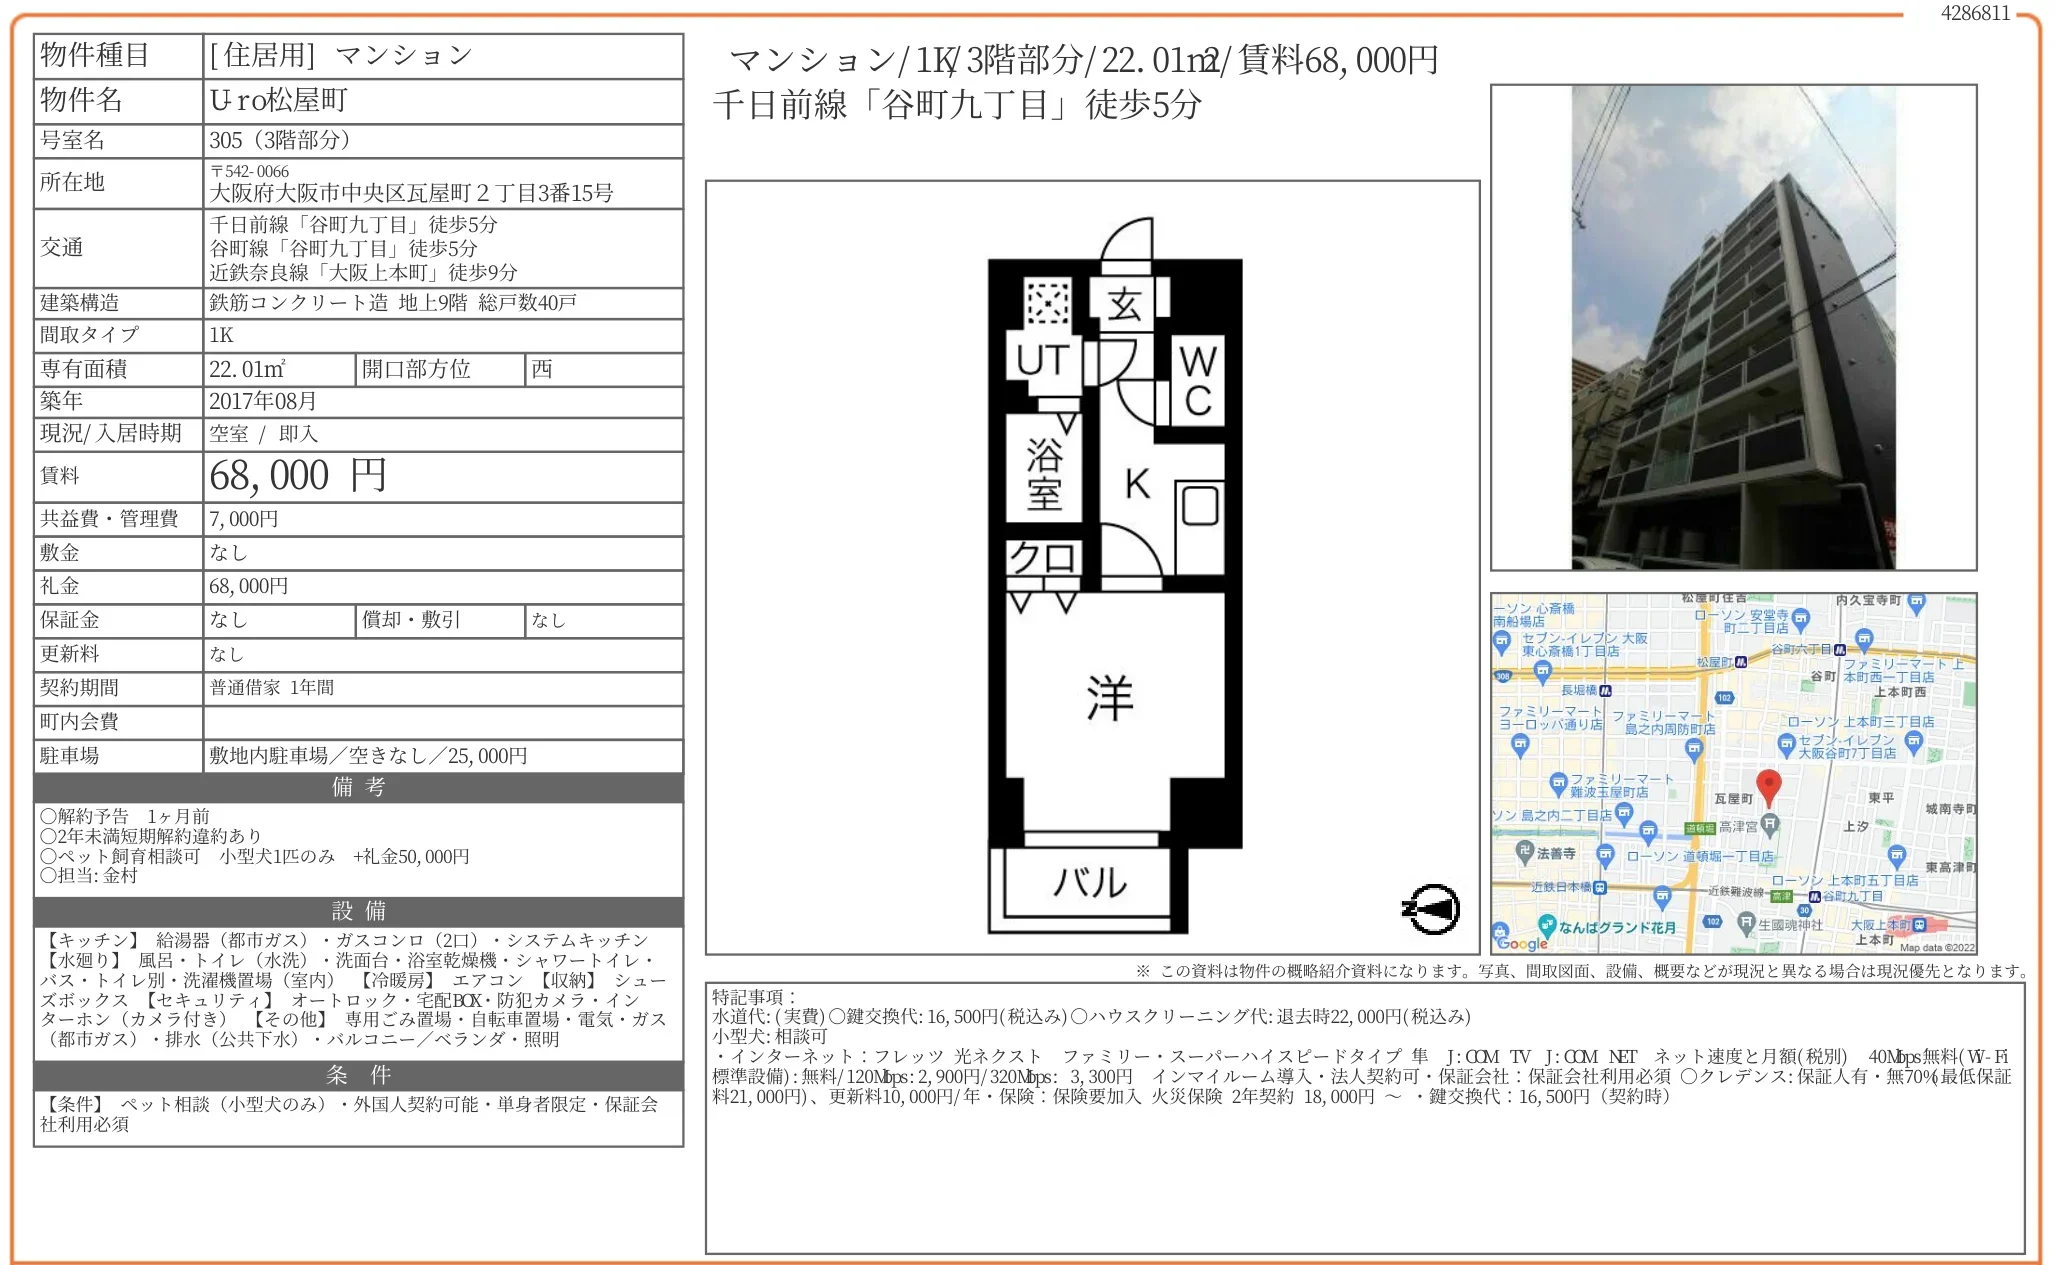
Task: Click the 近鉄日本橋 train station icon
Action: click(1600, 887)
